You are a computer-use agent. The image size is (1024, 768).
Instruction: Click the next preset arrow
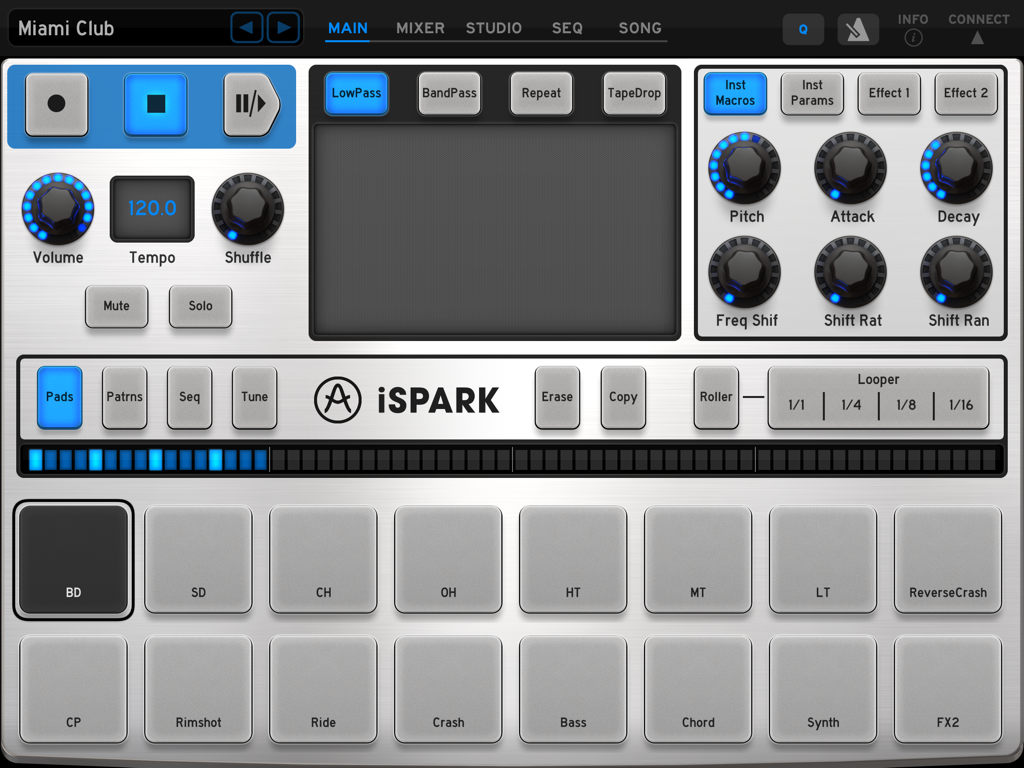point(284,27)
